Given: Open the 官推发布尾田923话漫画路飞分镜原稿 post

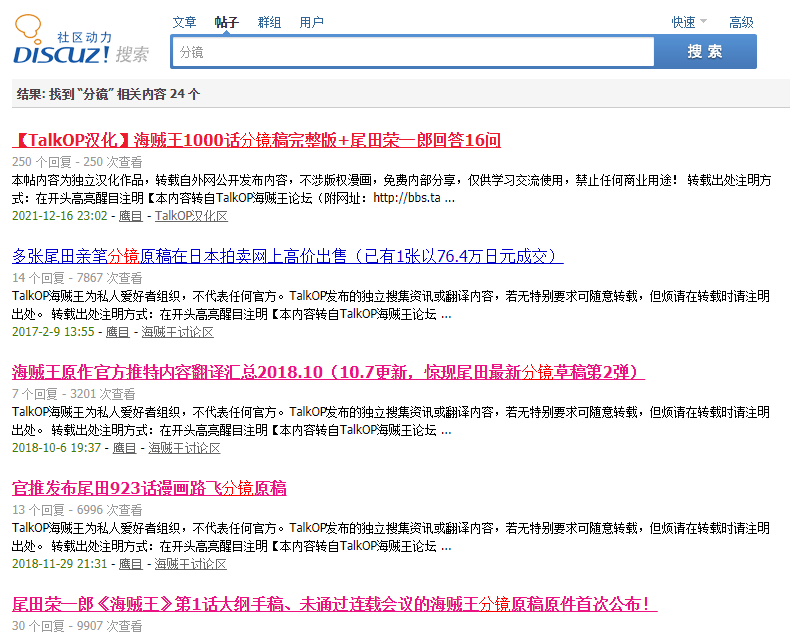Looking at the screenshot, I should 149,488.
